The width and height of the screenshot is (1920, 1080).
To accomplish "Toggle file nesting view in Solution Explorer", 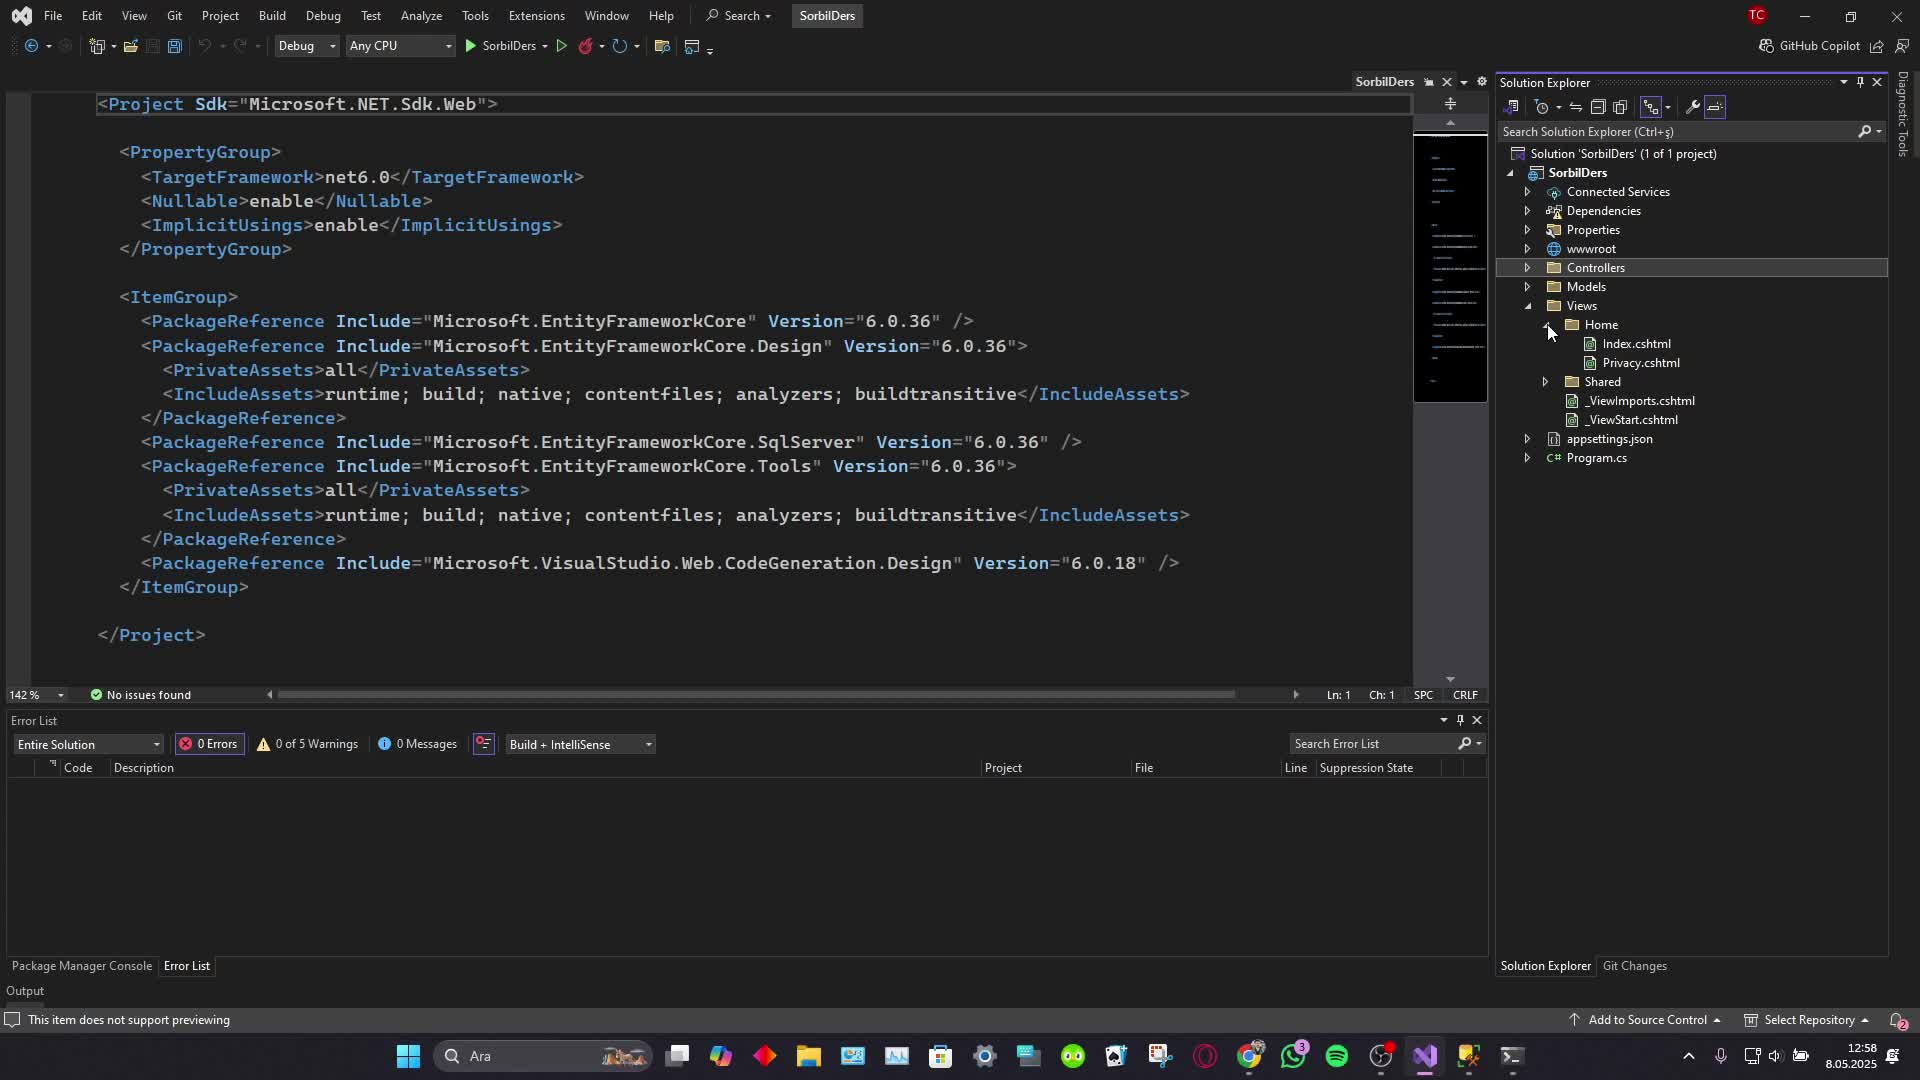I will pos(1651,107).
